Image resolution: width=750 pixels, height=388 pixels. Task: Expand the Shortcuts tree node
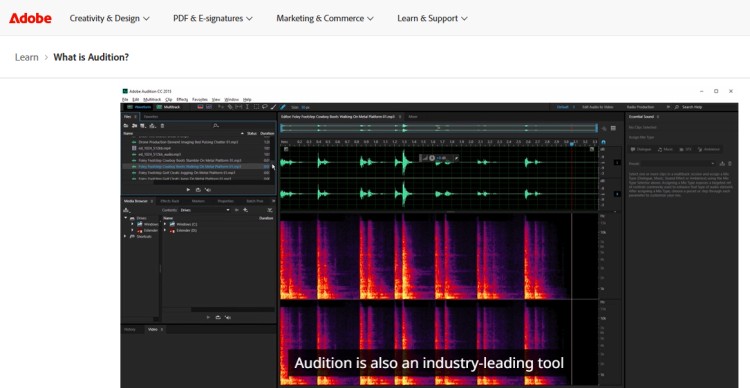point(126,236)
